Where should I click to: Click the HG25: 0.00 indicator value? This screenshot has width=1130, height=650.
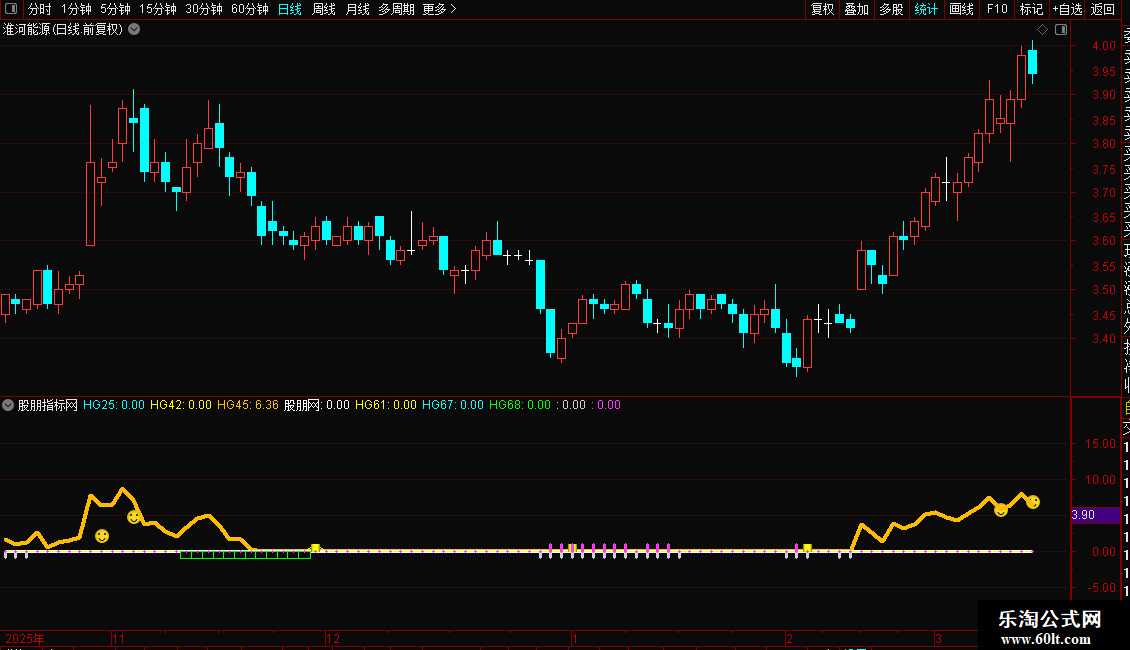(x=114, y=405)
